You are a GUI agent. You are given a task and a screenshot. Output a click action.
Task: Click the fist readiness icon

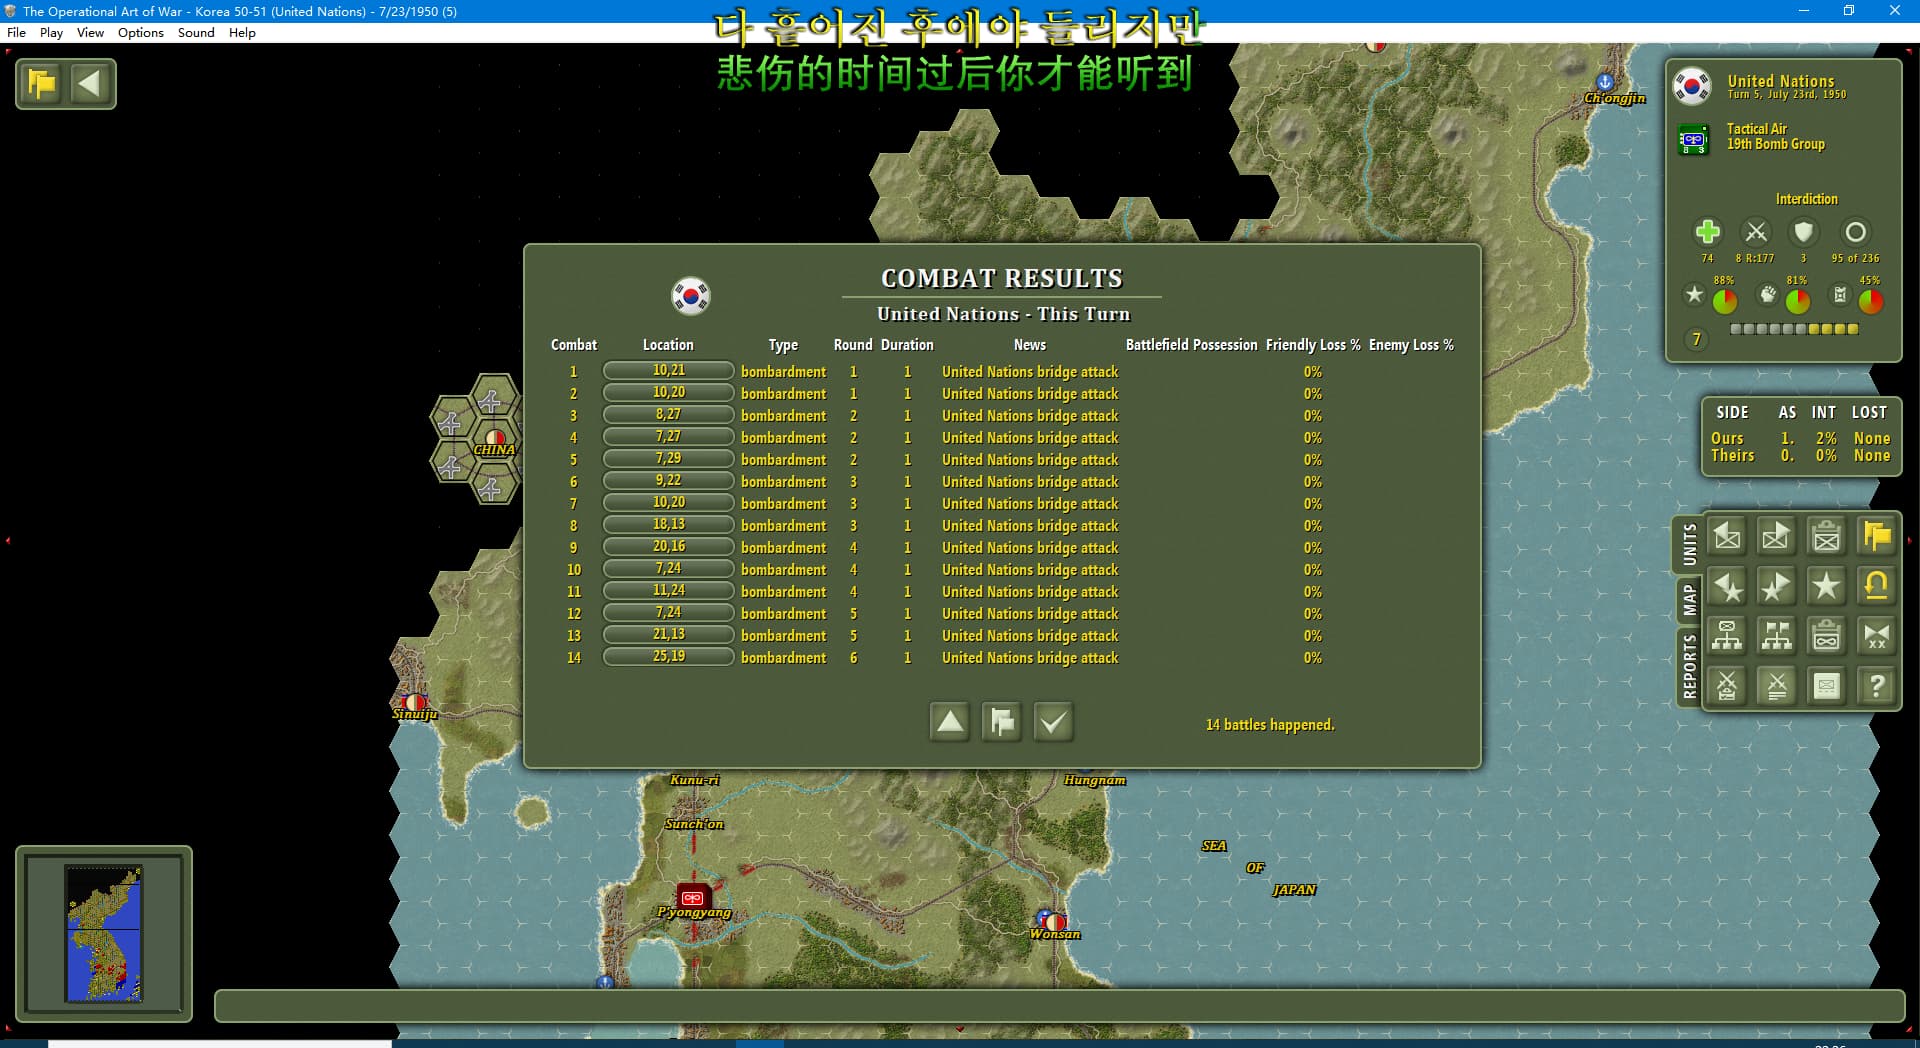(x=1768, y=295)
